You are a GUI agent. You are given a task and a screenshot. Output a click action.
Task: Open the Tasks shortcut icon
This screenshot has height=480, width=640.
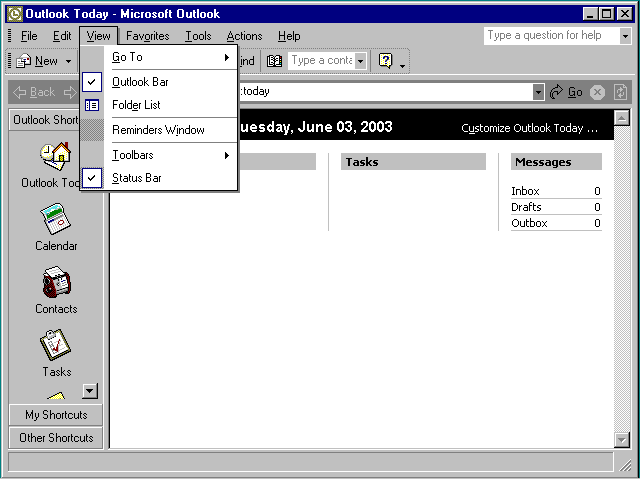tap(56, 345)
